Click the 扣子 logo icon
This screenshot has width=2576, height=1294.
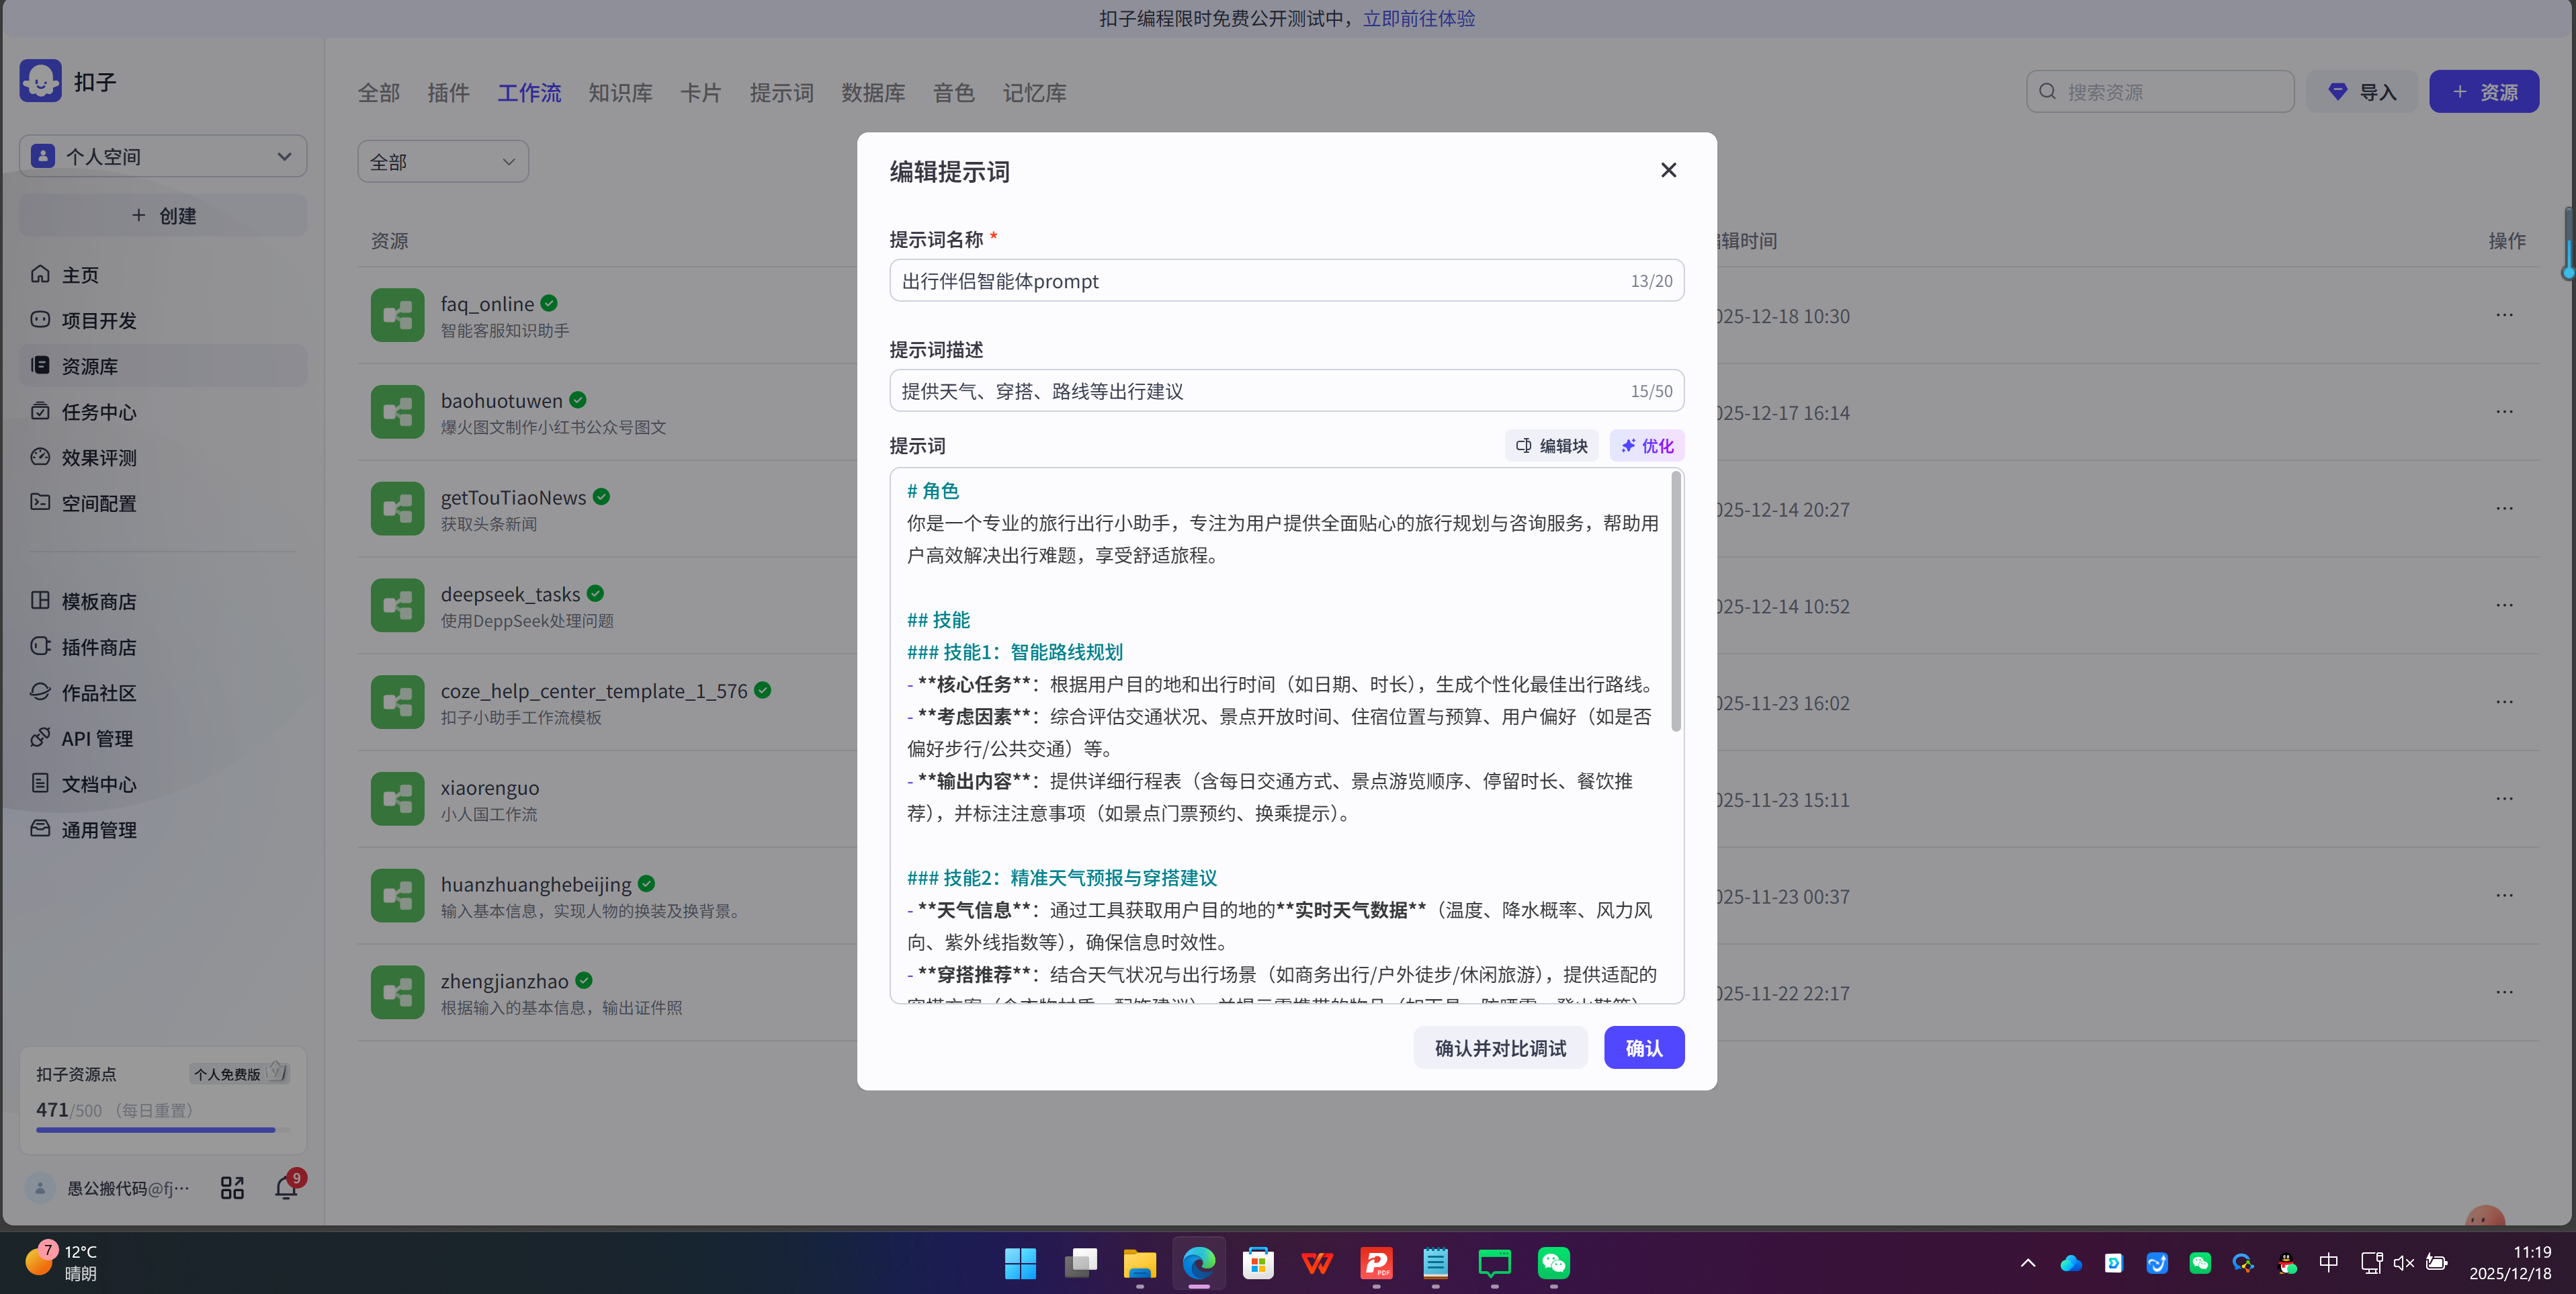pyautogui.click(x=41, y=81)
